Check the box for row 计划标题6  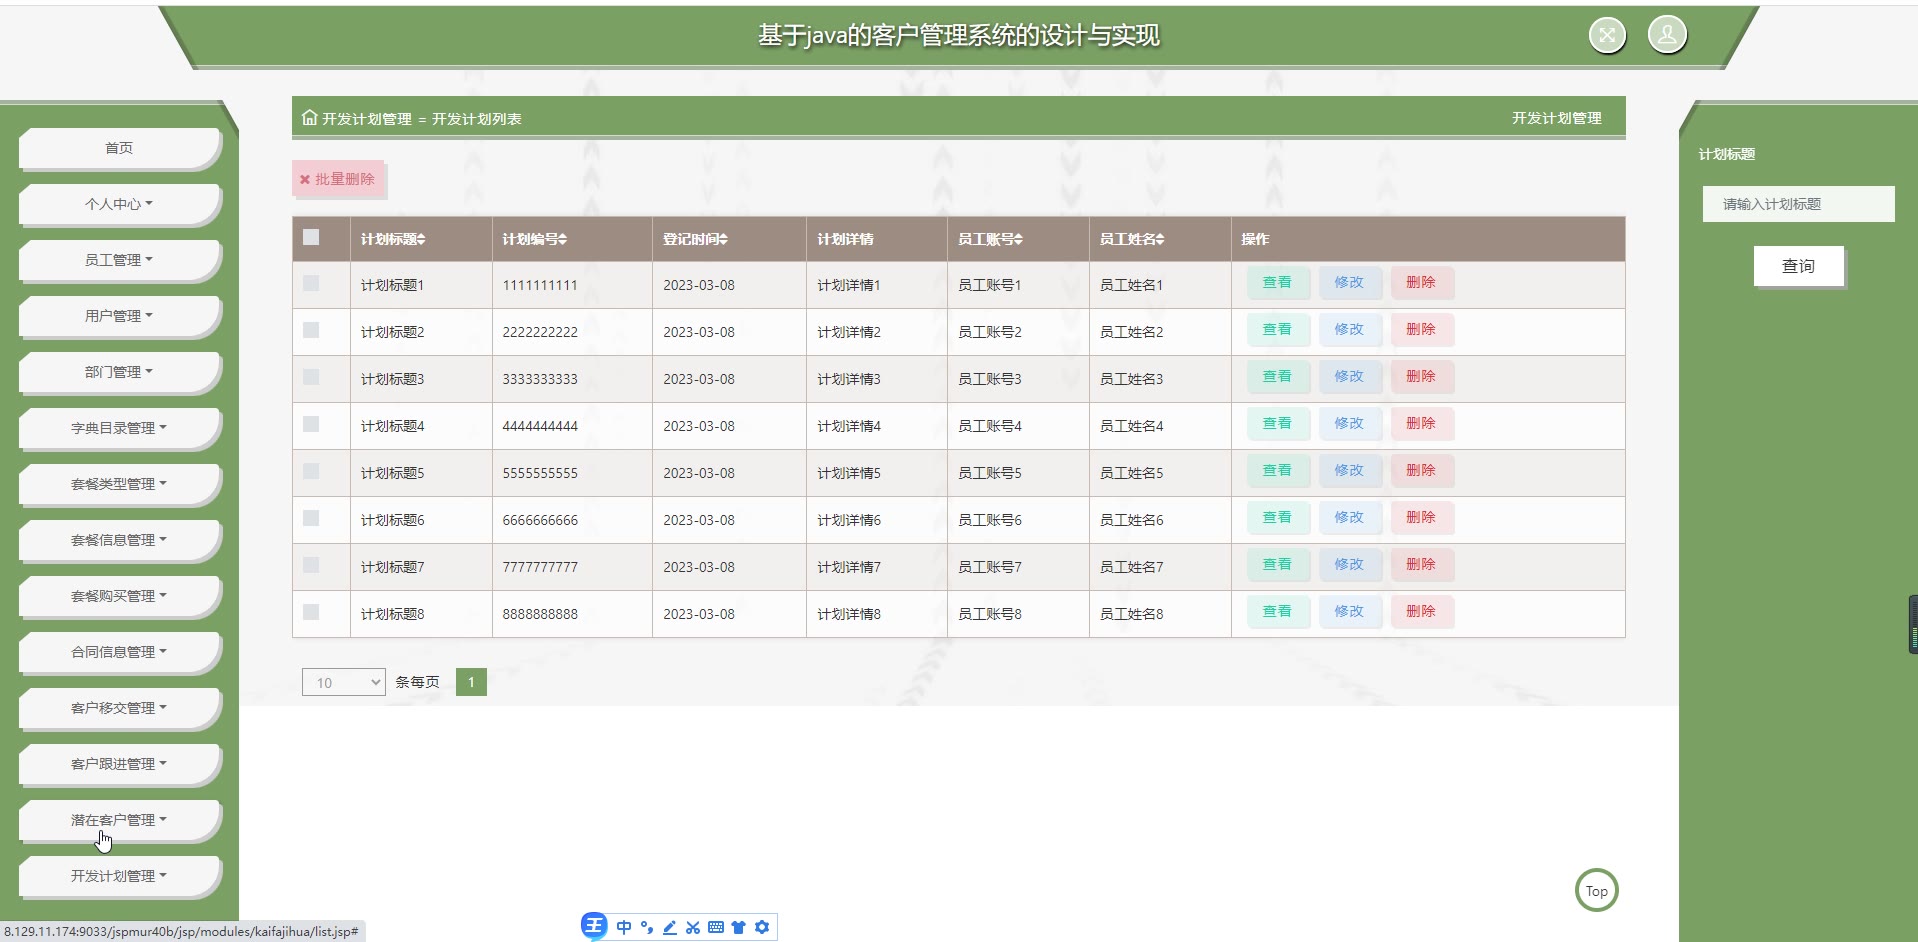coord(311,518)
